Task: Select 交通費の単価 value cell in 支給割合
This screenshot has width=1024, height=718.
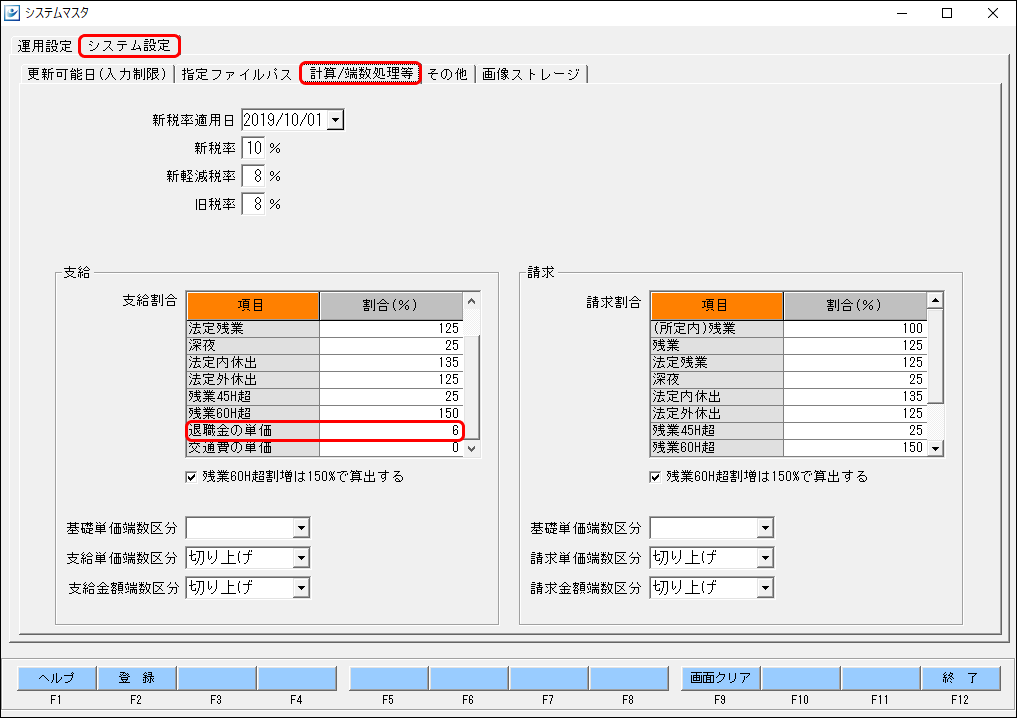Action: (391, 448)
